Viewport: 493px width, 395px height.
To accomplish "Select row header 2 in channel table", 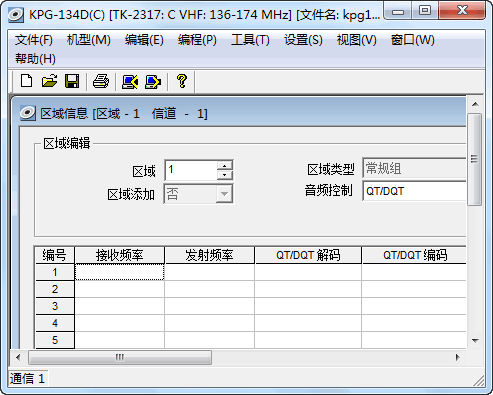I will (x=55, y=289).
